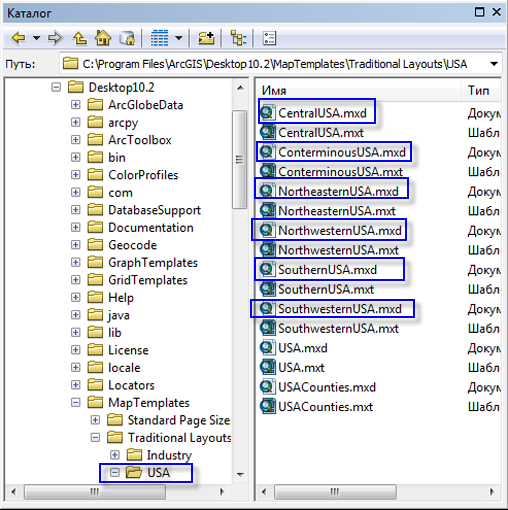Click the tree scrollbar up arrow

240,88
